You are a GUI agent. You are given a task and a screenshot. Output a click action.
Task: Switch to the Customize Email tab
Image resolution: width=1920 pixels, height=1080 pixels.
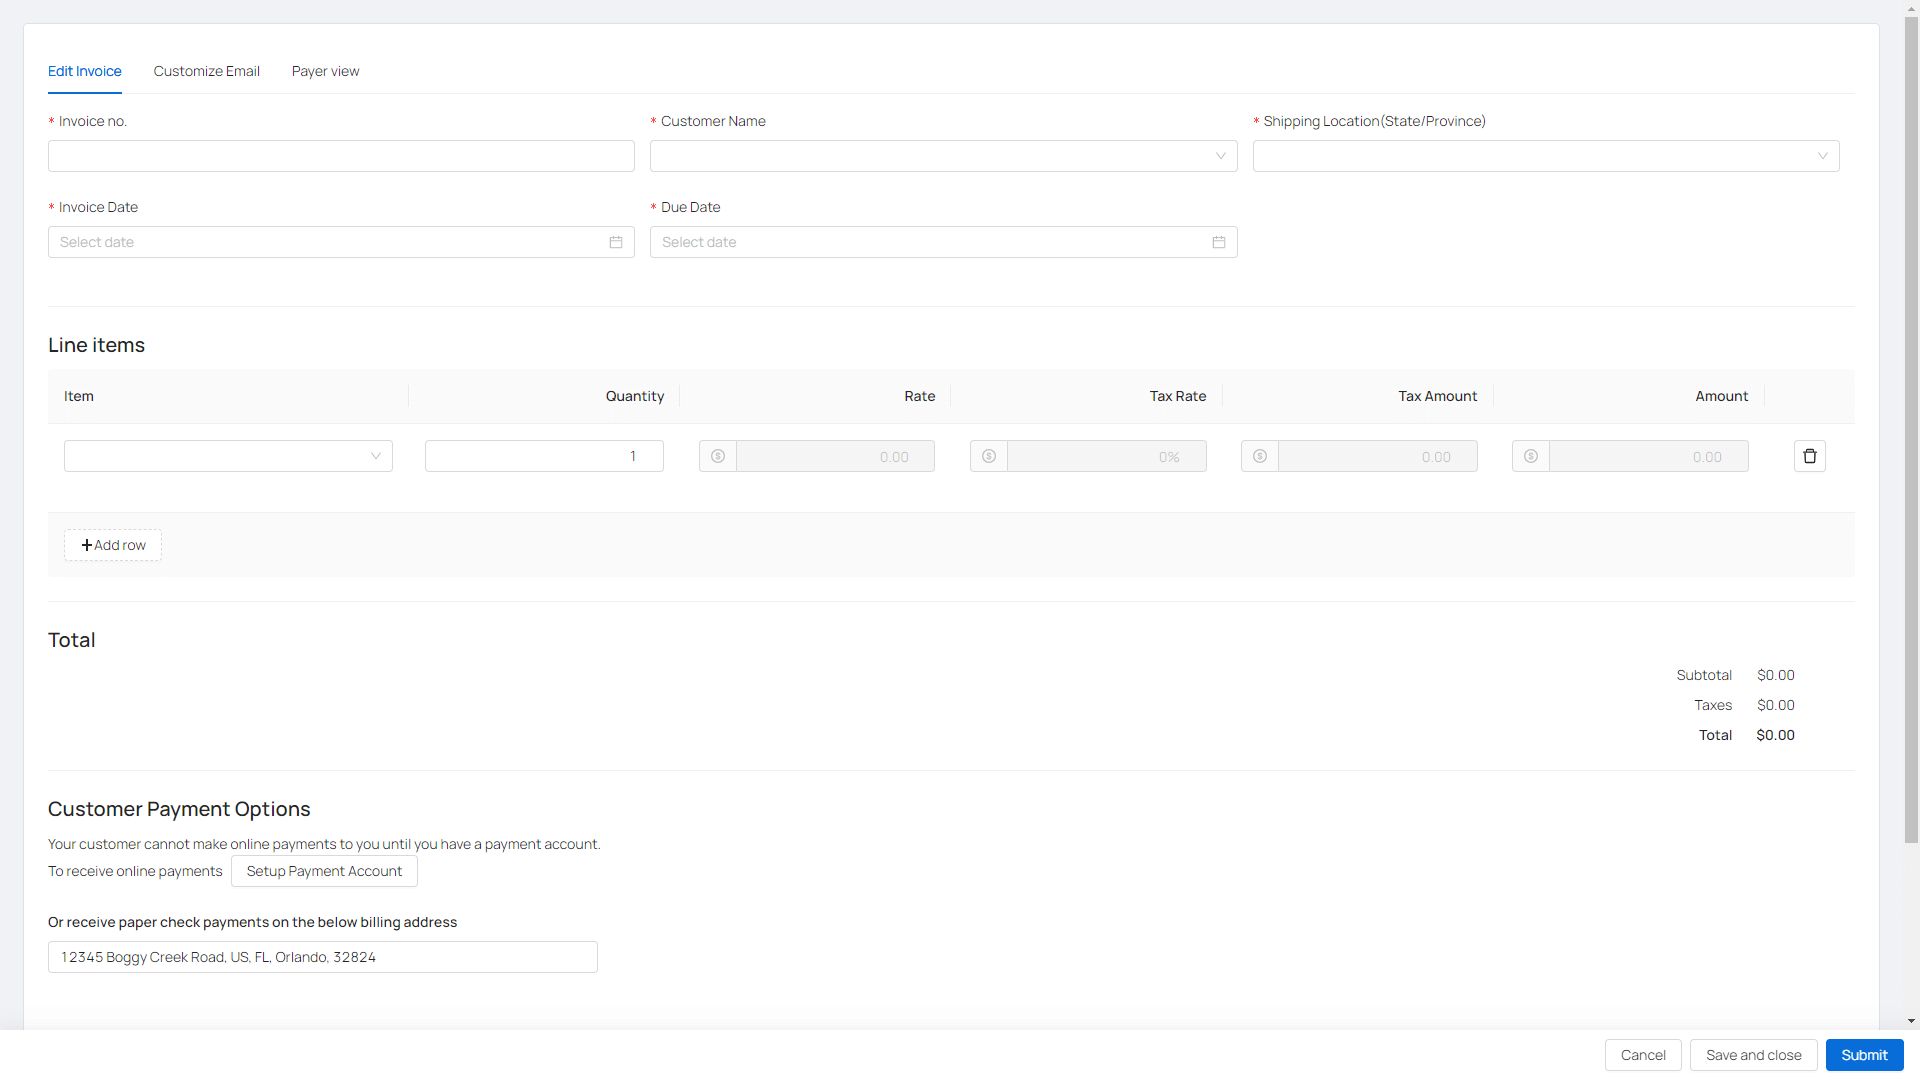tap(206, 71)
